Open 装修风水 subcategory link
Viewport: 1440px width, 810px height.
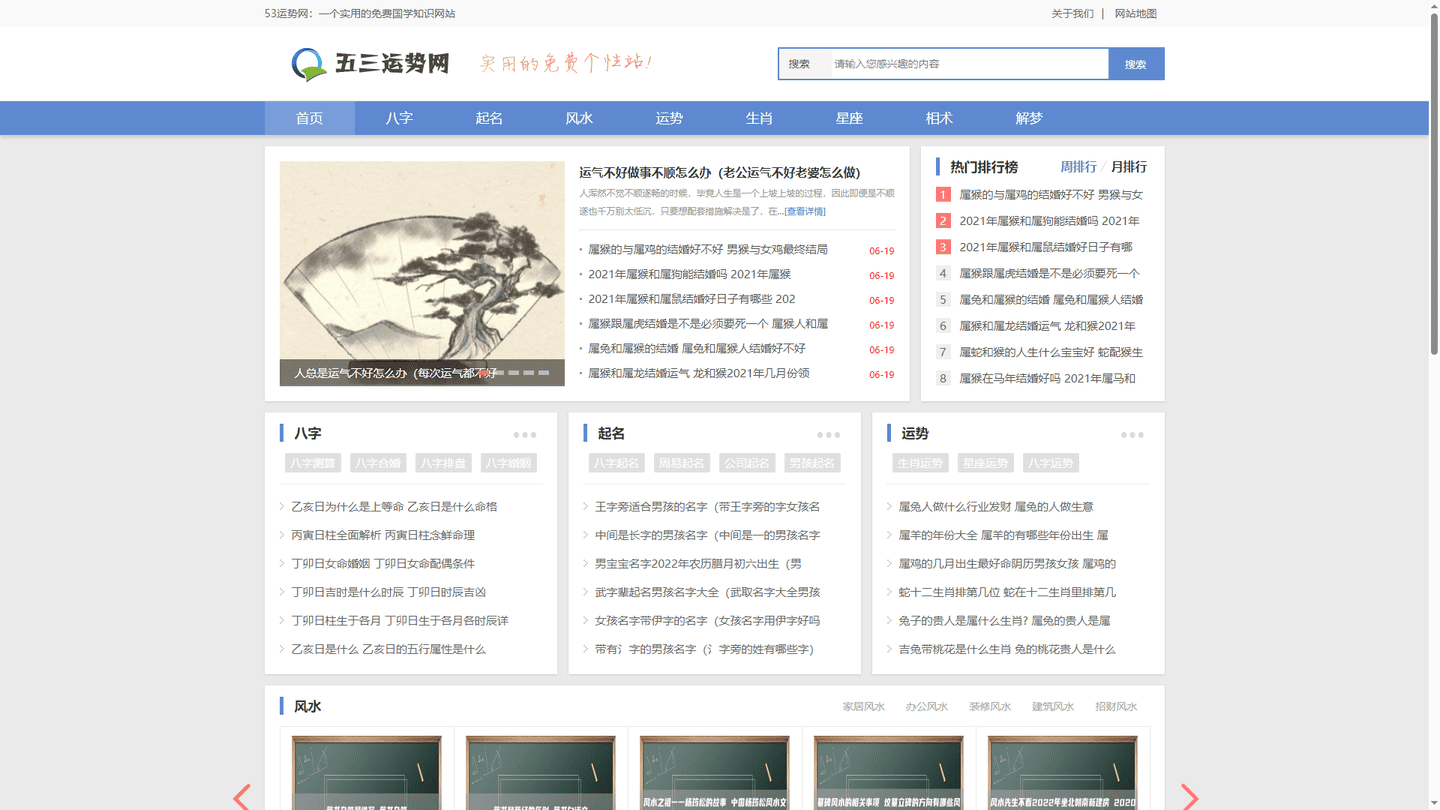click(990, 707)
